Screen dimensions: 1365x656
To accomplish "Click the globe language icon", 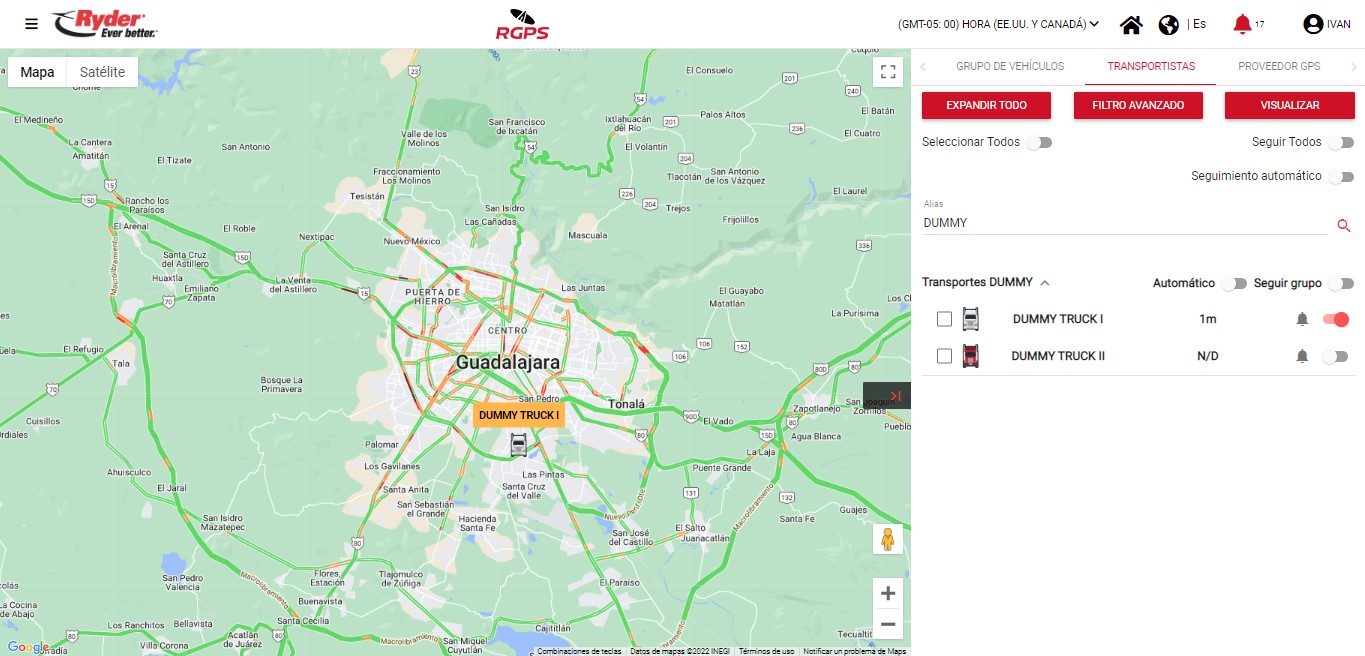I will click(1168, 25).
